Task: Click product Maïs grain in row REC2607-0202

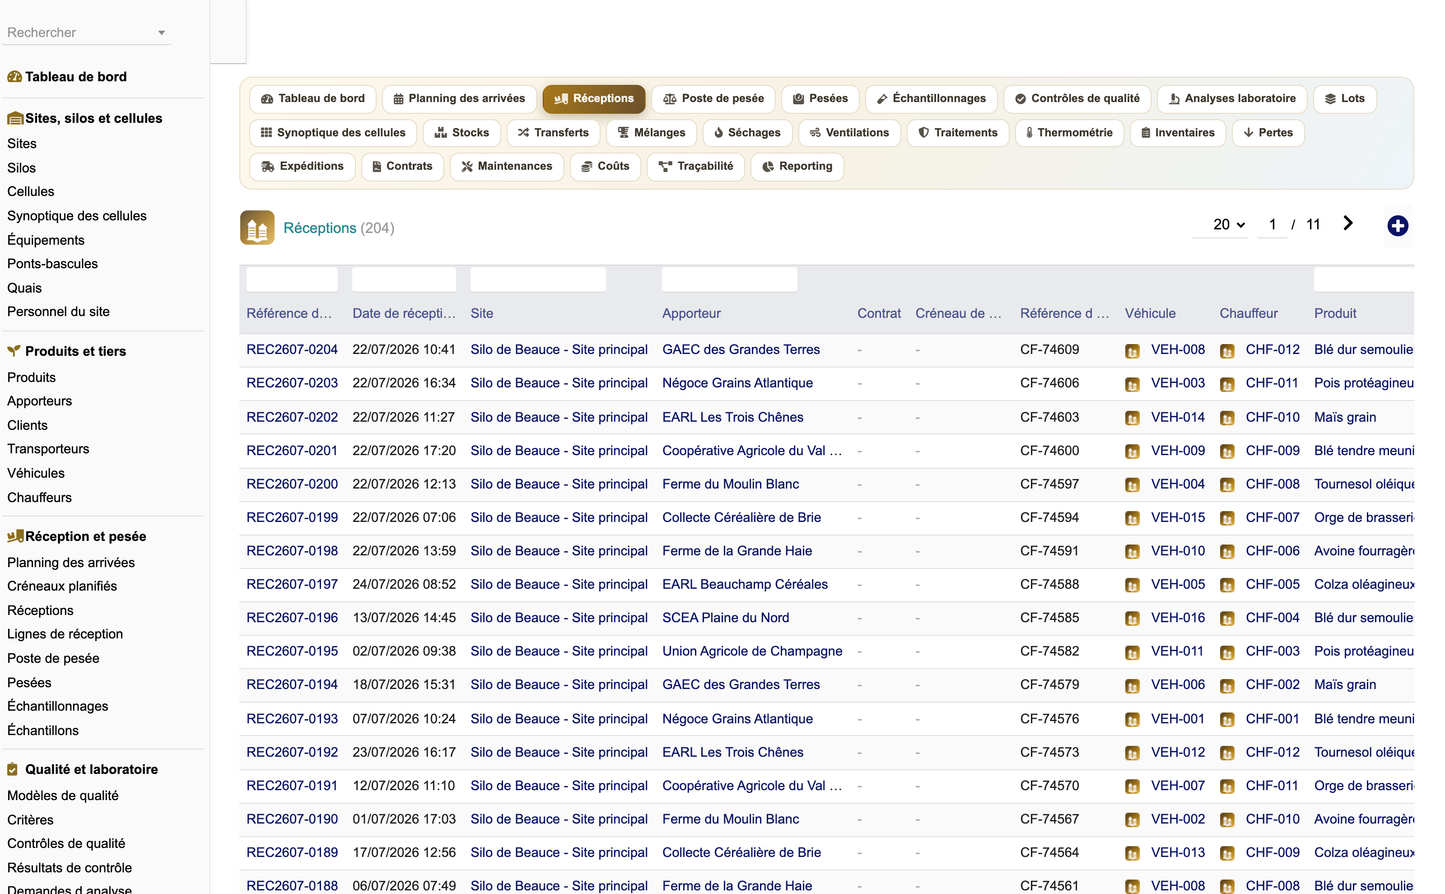Action: click(1345, 417)
